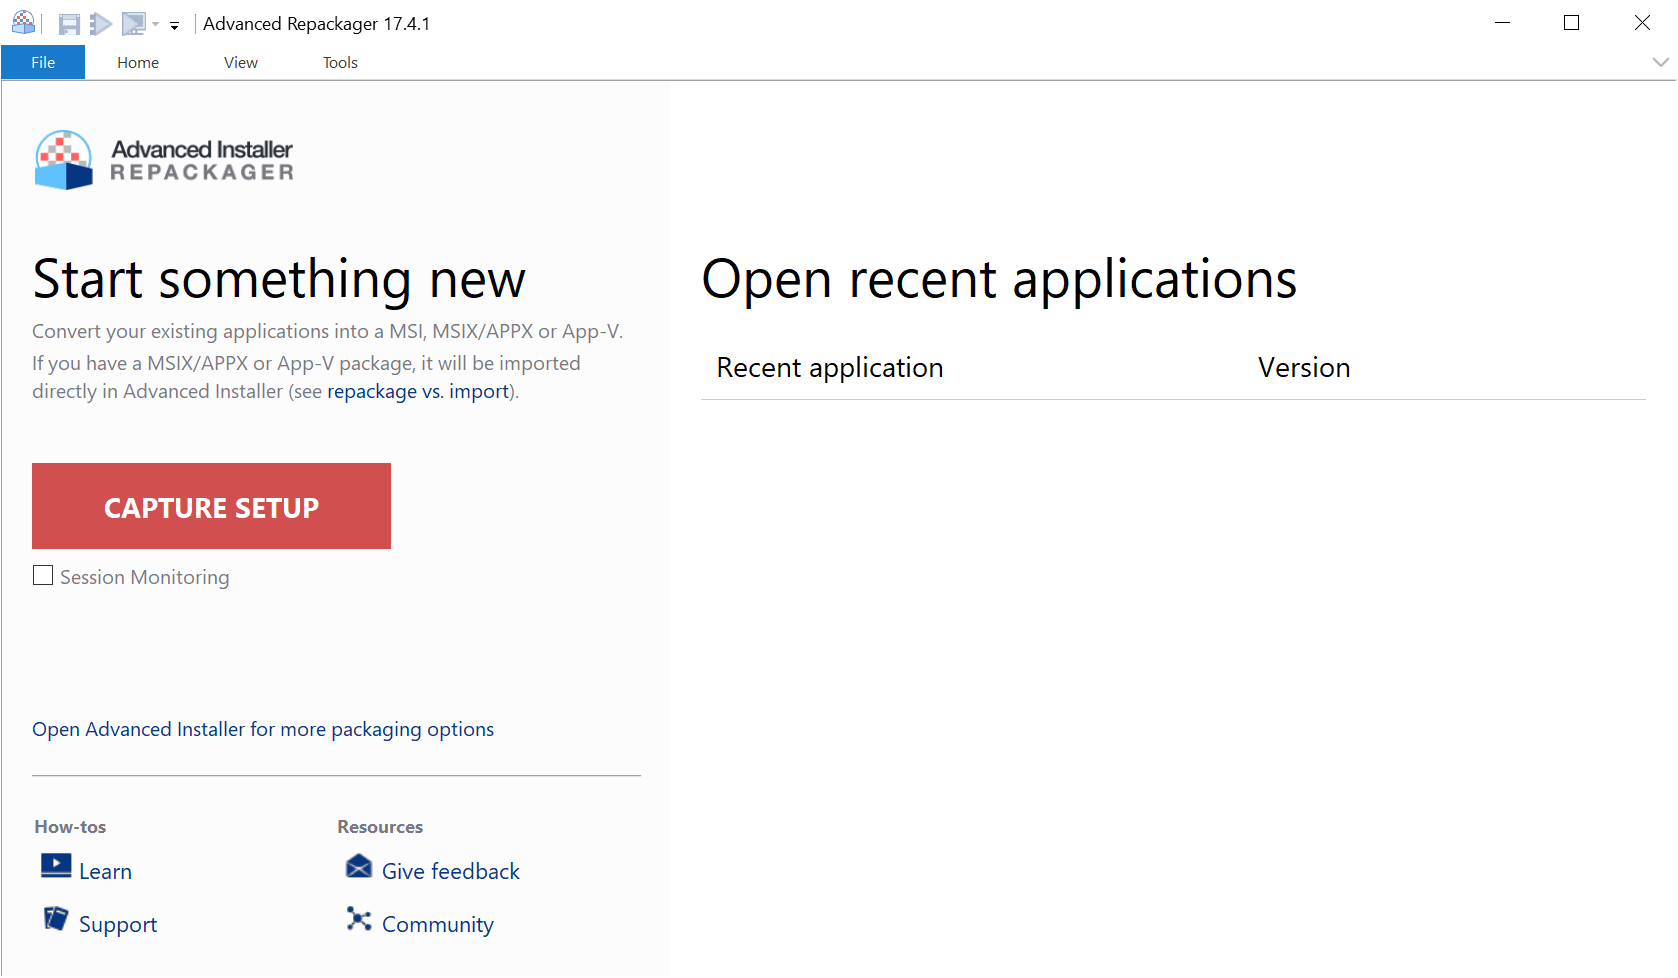Close the Advanced Repackager window

(1642, 23)
